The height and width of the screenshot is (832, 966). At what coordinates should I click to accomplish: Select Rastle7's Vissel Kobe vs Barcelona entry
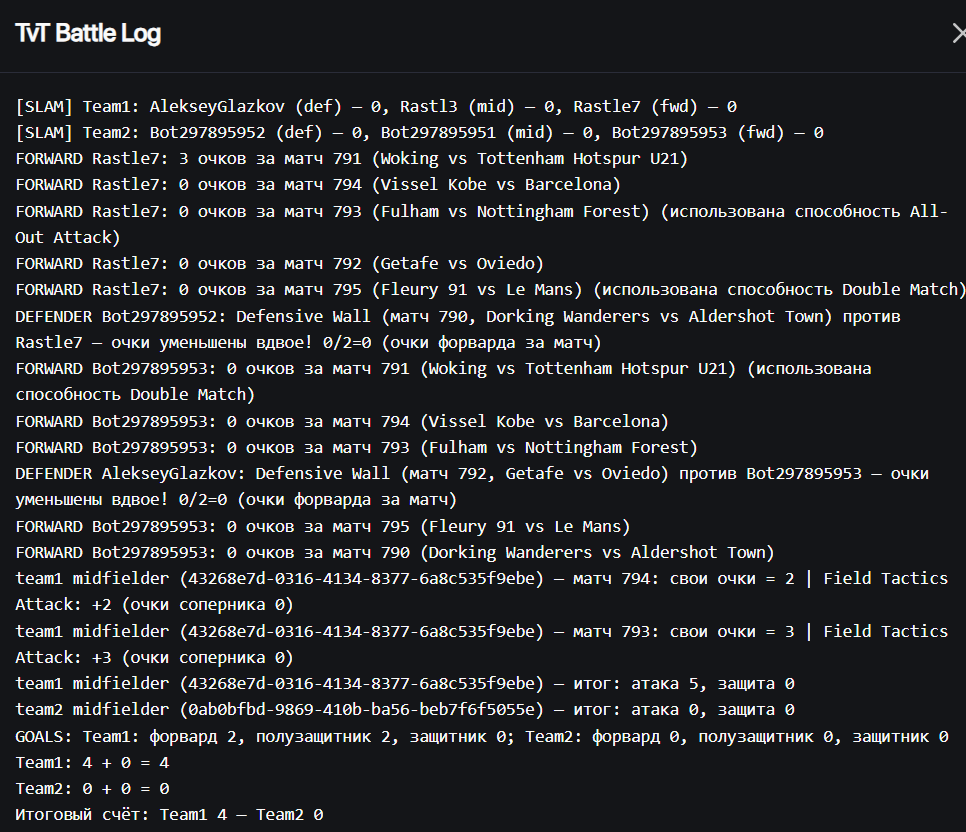coord(318,184)
